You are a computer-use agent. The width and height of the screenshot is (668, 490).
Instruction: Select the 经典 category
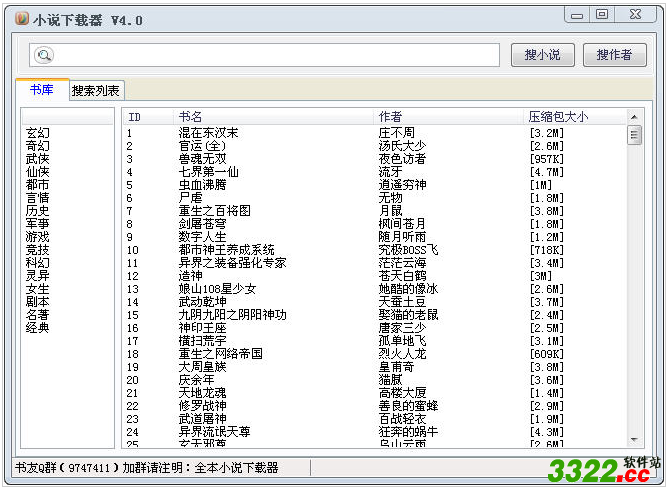click(37, 328)
